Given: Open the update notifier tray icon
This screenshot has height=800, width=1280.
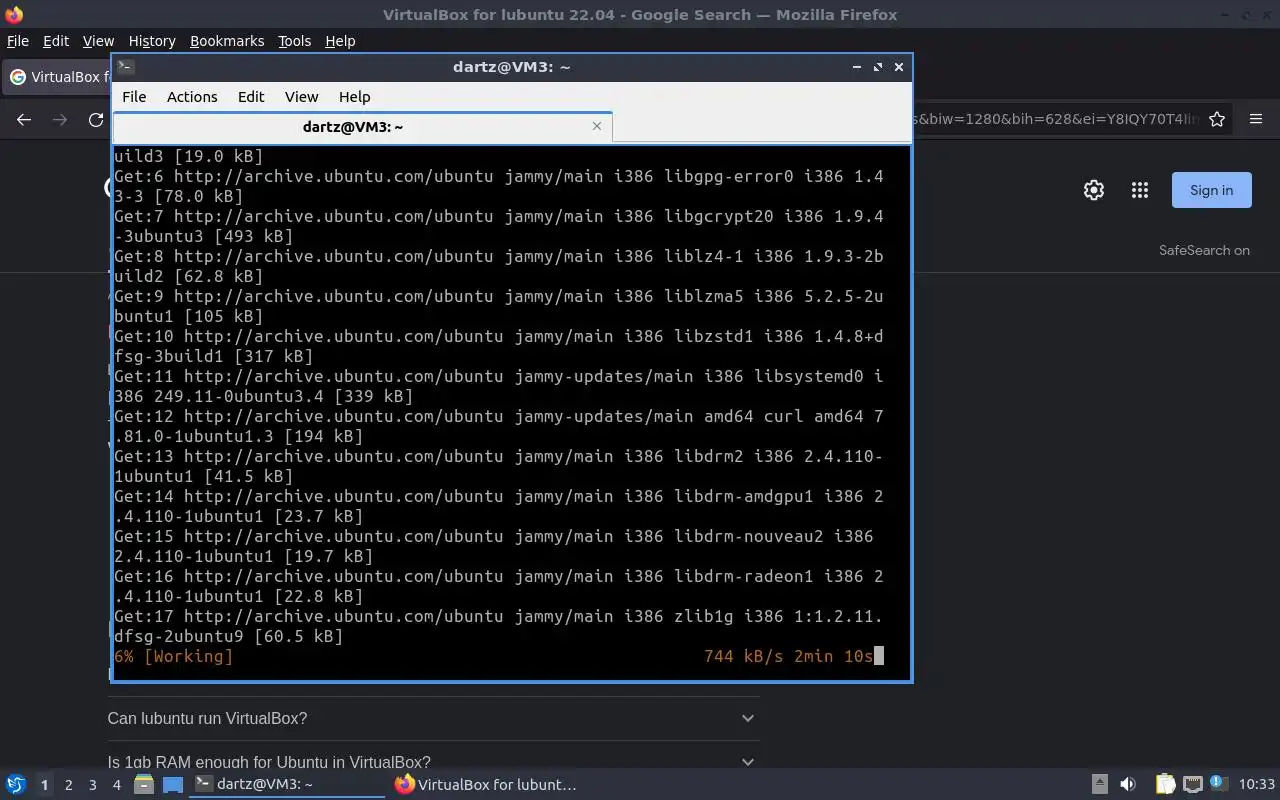Looking at the screenshot, I should tap(1218, 785).
